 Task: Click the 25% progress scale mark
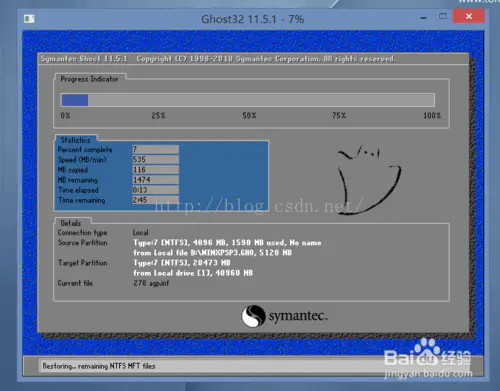[x=158, y=116]
